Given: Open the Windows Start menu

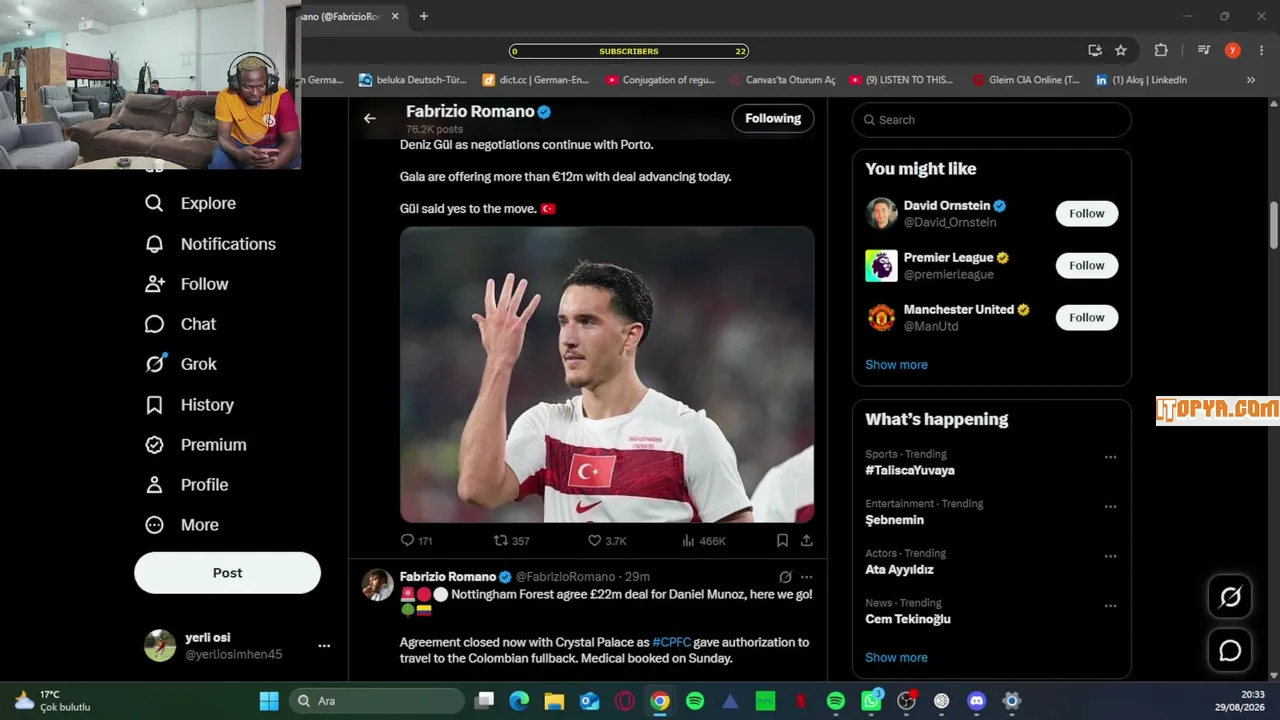Looking at the screenshot, I should pyautogui.click(x=269, y=701).
